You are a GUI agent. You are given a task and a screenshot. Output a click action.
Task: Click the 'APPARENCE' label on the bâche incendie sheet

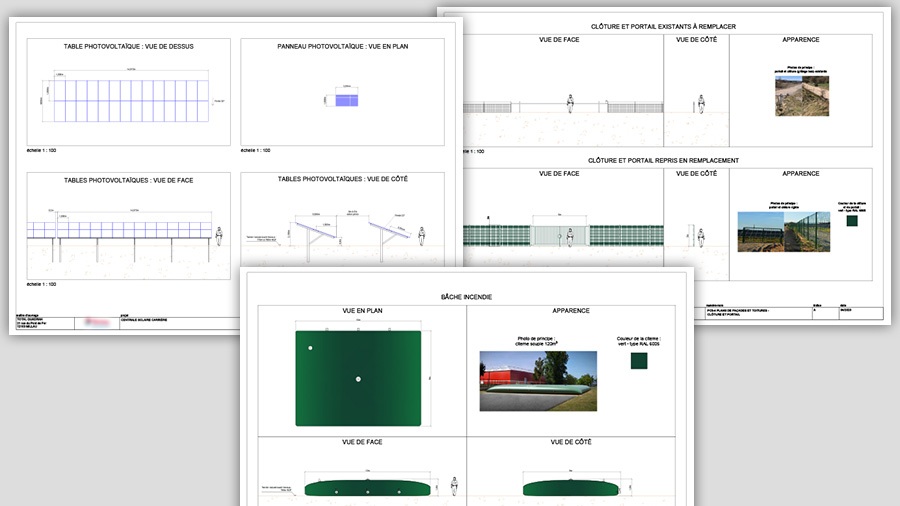[x=571, y=310]
